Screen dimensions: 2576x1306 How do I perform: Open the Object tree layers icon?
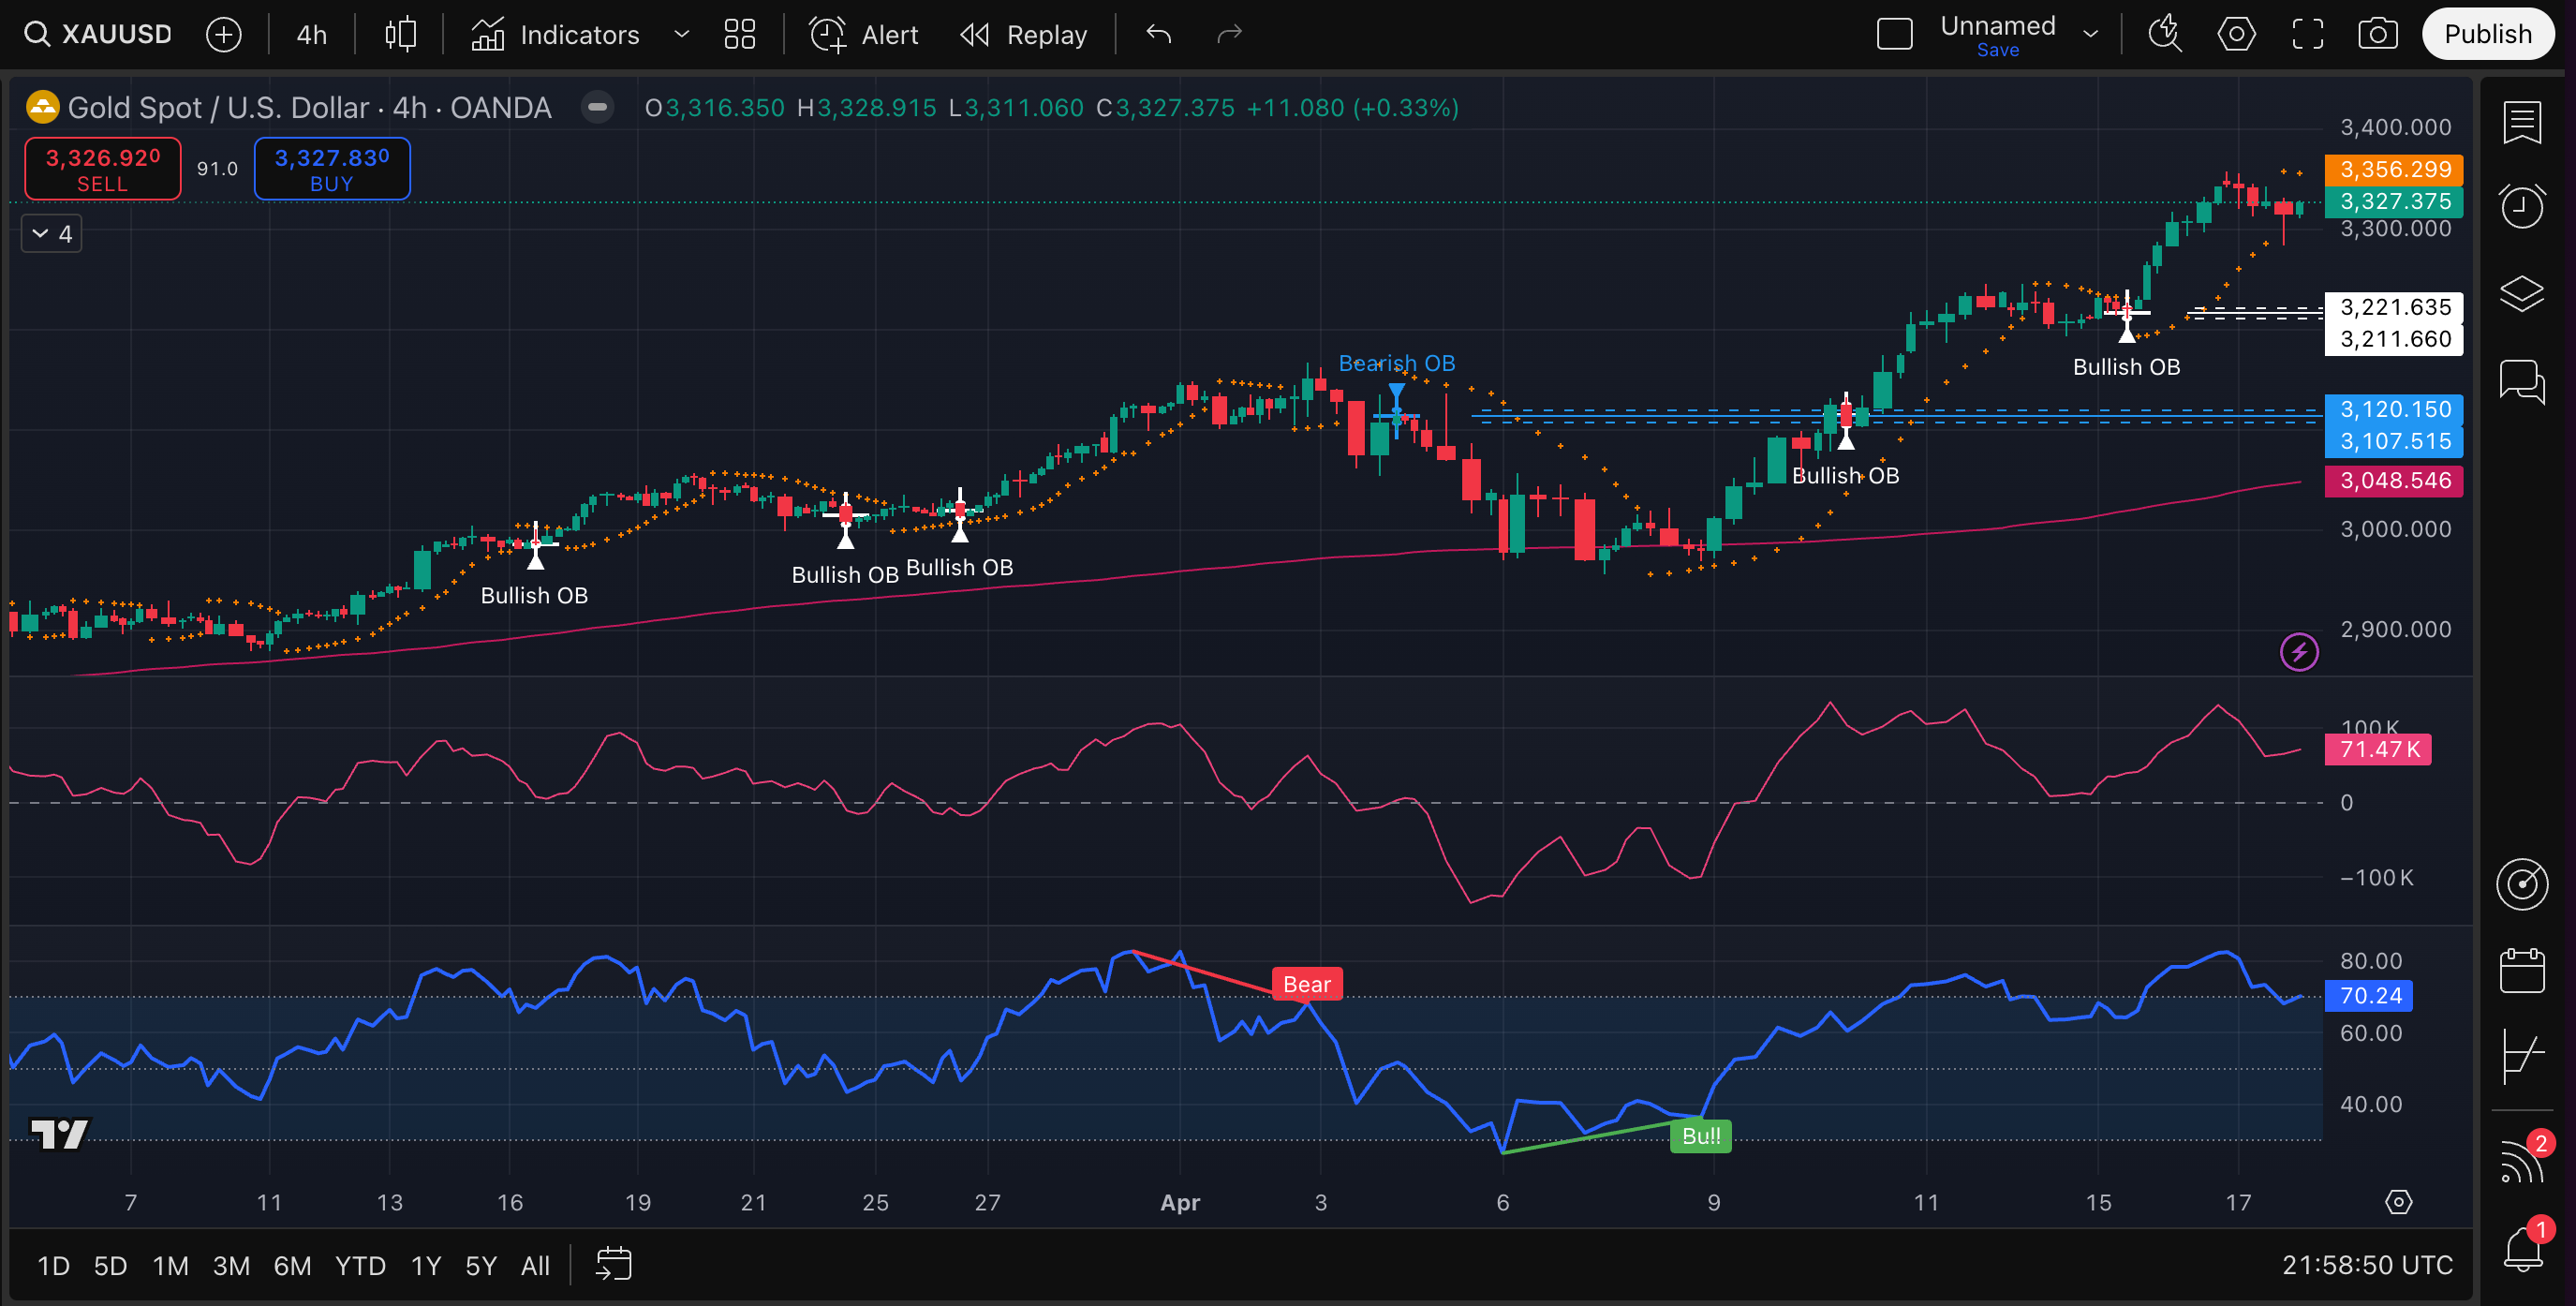pyautogui.click(x=2521, y=293)
